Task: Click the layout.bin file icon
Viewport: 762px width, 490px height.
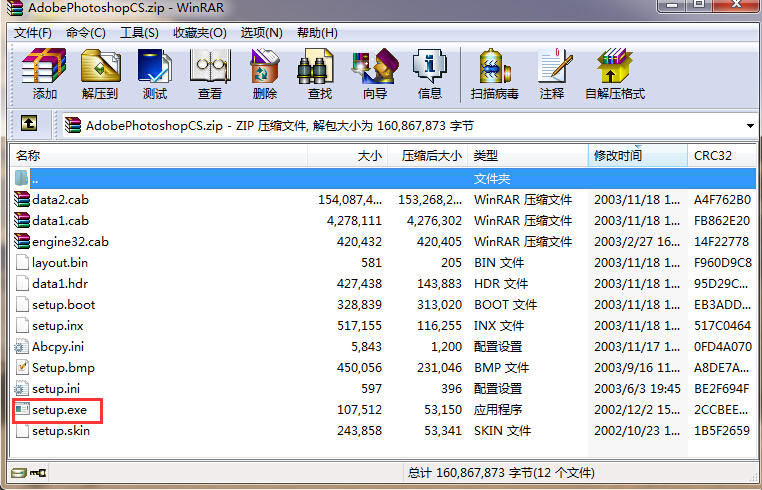Action: coord(22,262)
